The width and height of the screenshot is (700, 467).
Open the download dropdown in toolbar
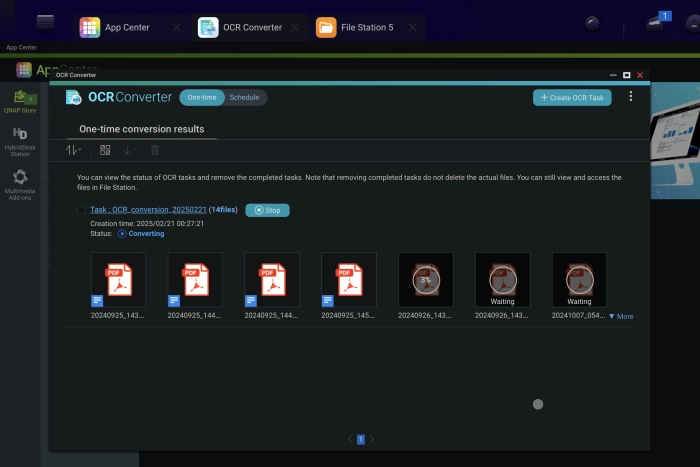(129, 150)
